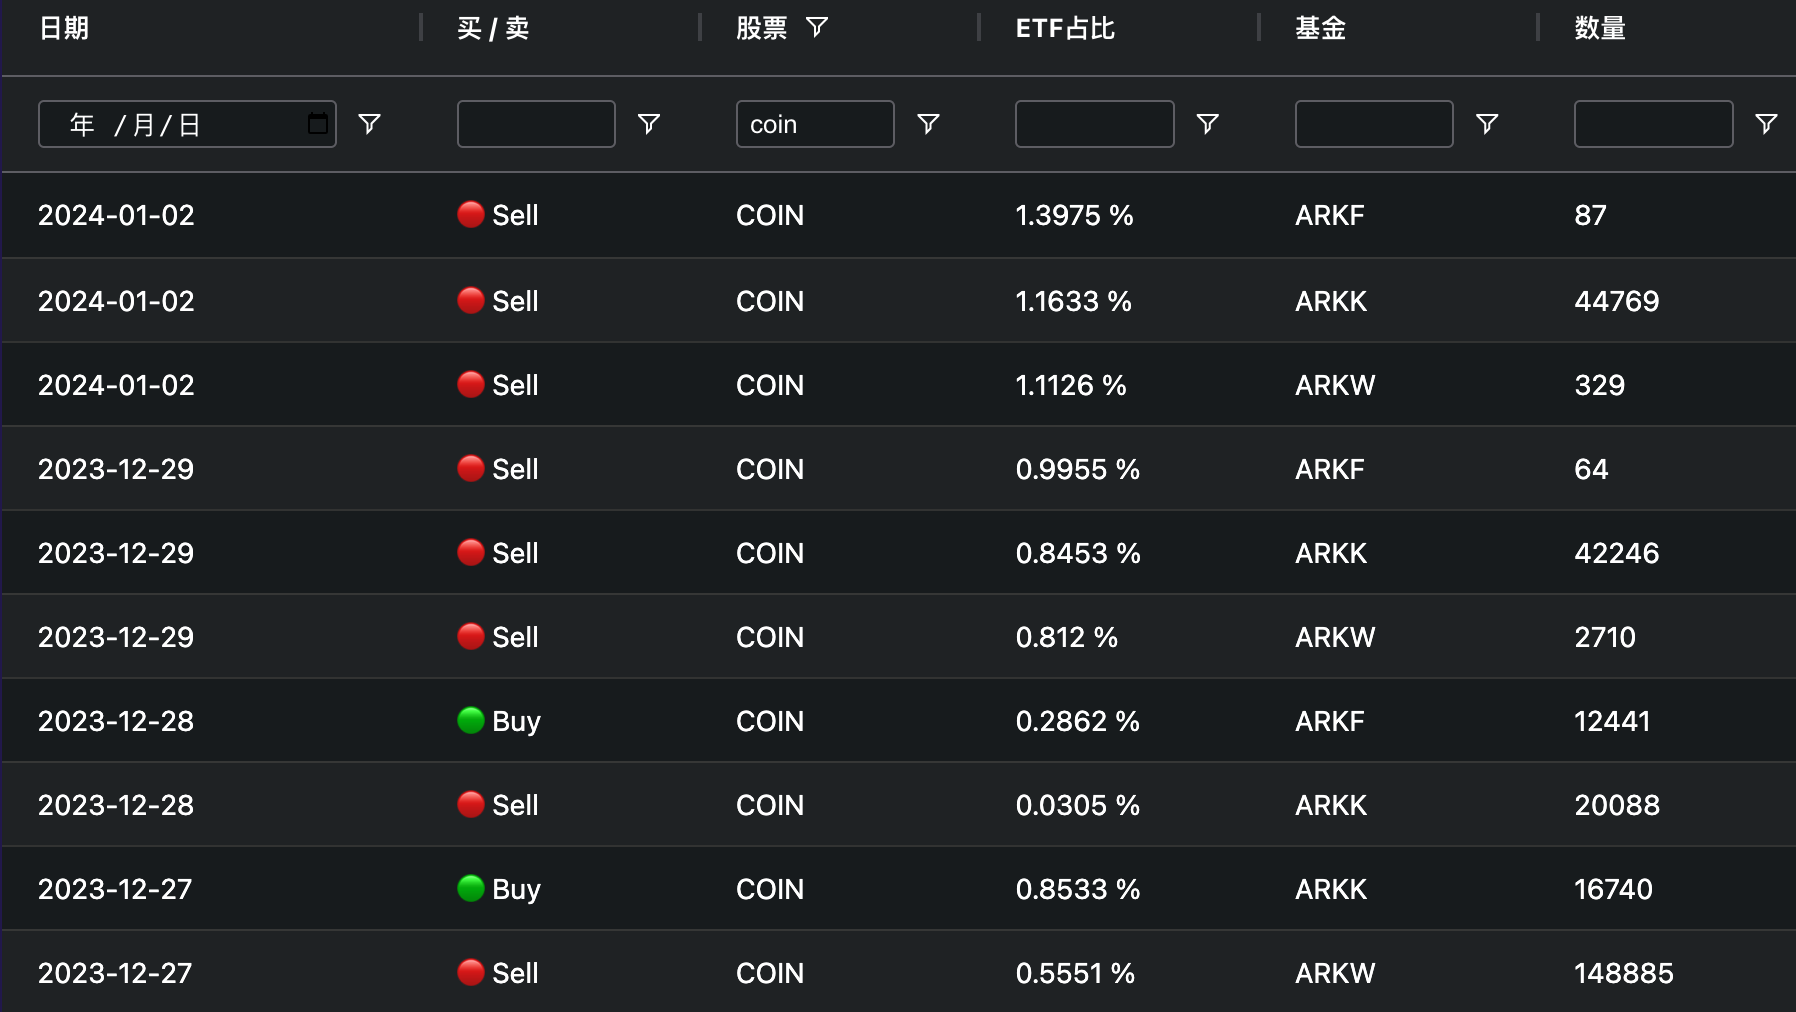Open the ETF占比 column filter icon
This screenshot has width=1796, height=1012.
(x=1210, y=123)
